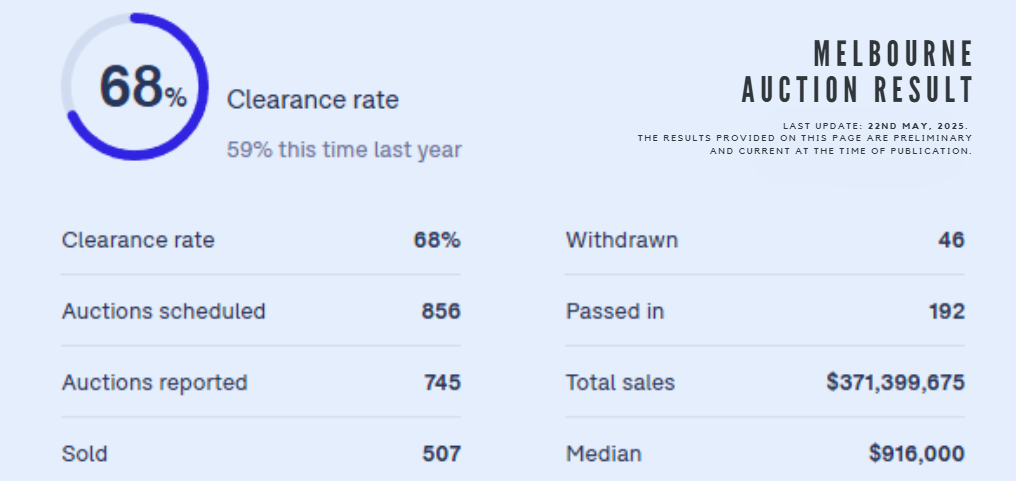Click the $371,399,675 total sales value

coord(895,382)
